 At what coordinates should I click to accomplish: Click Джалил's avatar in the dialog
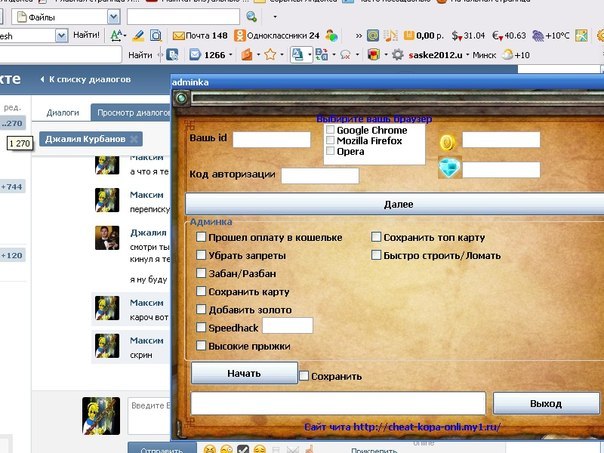(107, 238)
